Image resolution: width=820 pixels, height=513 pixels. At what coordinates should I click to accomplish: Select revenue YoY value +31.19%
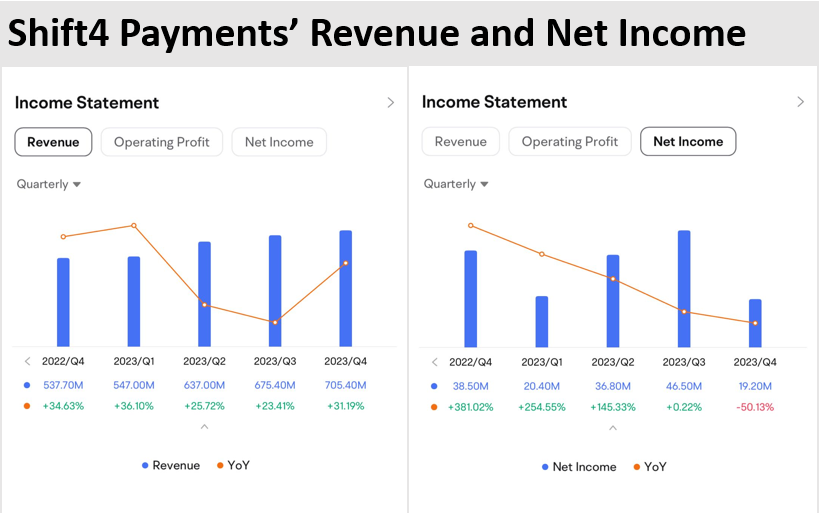coord(346,406)
